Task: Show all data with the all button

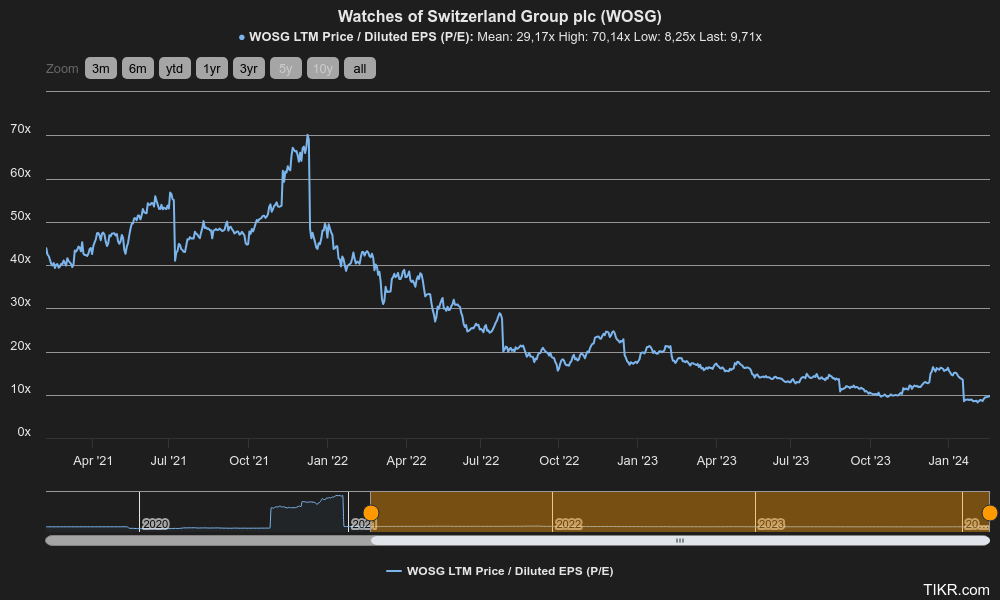Action: [x=360, y=68]
